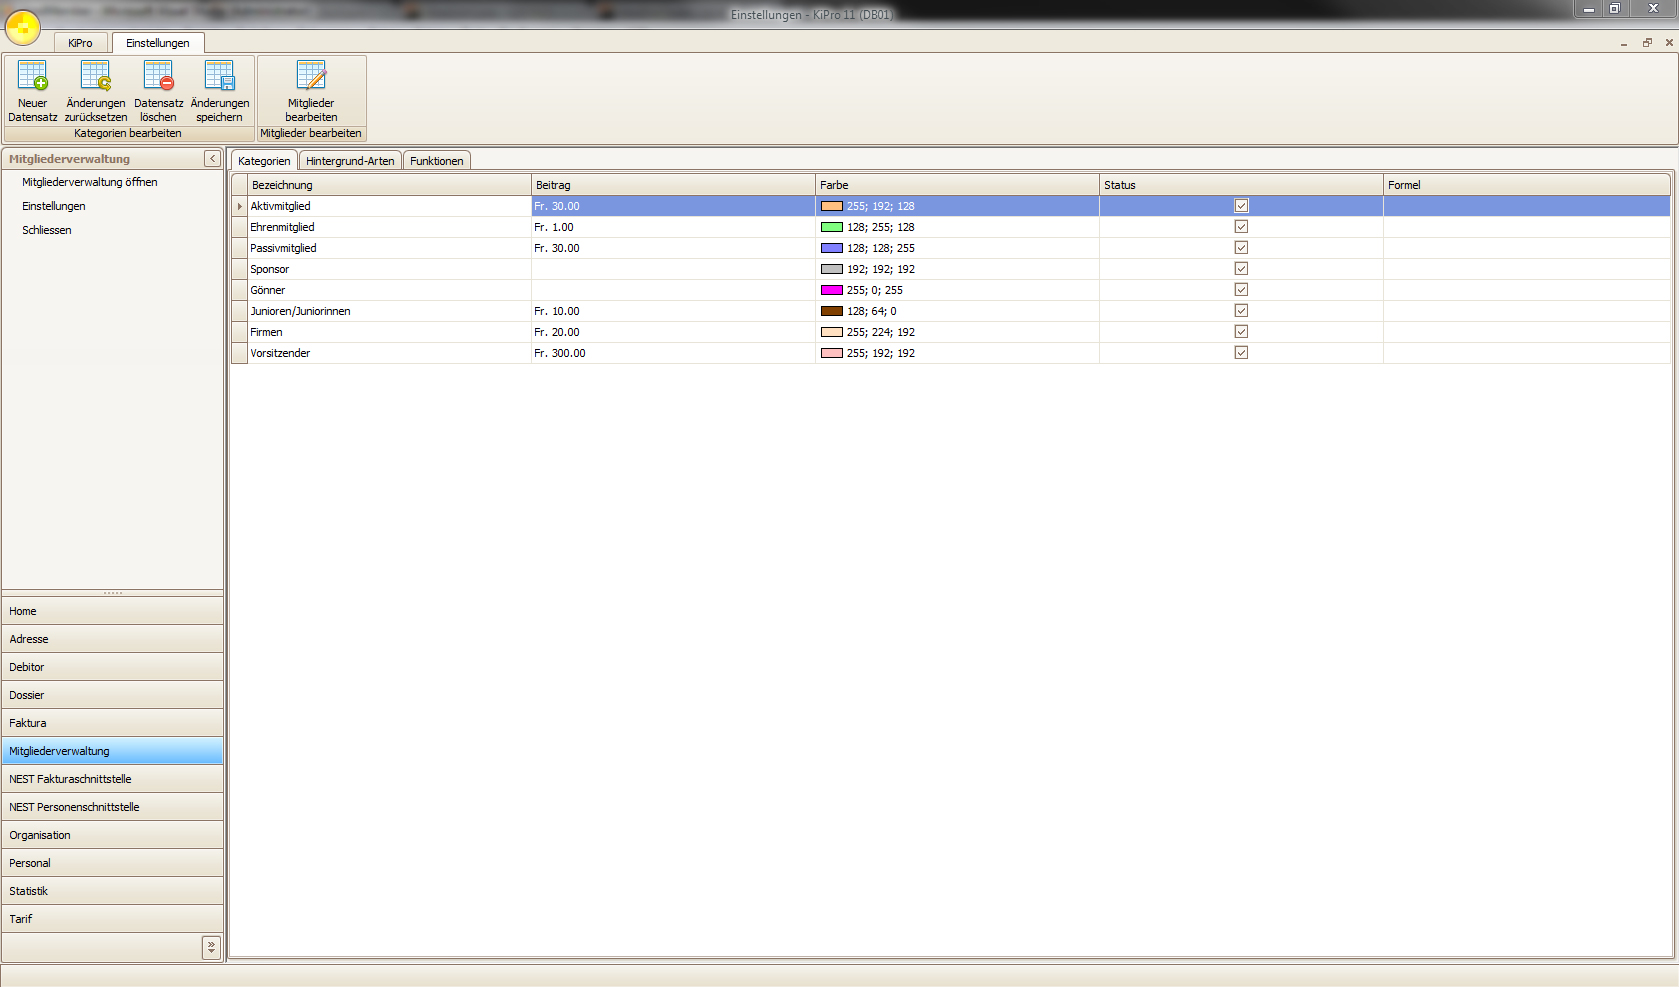This screenshot has width=1679, height=987.
Task: Restore the inner document window
Action: [1646, 43]
